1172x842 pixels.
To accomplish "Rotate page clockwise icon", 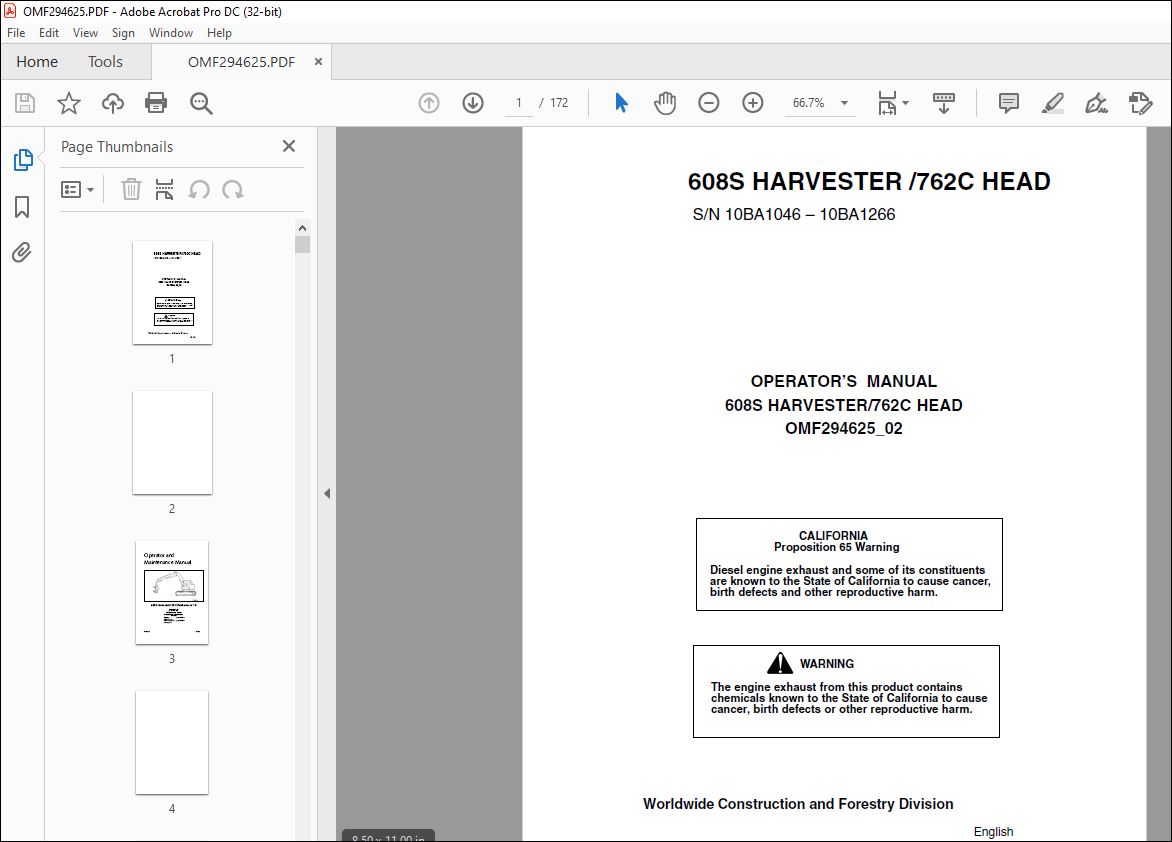I will point(232,189).
